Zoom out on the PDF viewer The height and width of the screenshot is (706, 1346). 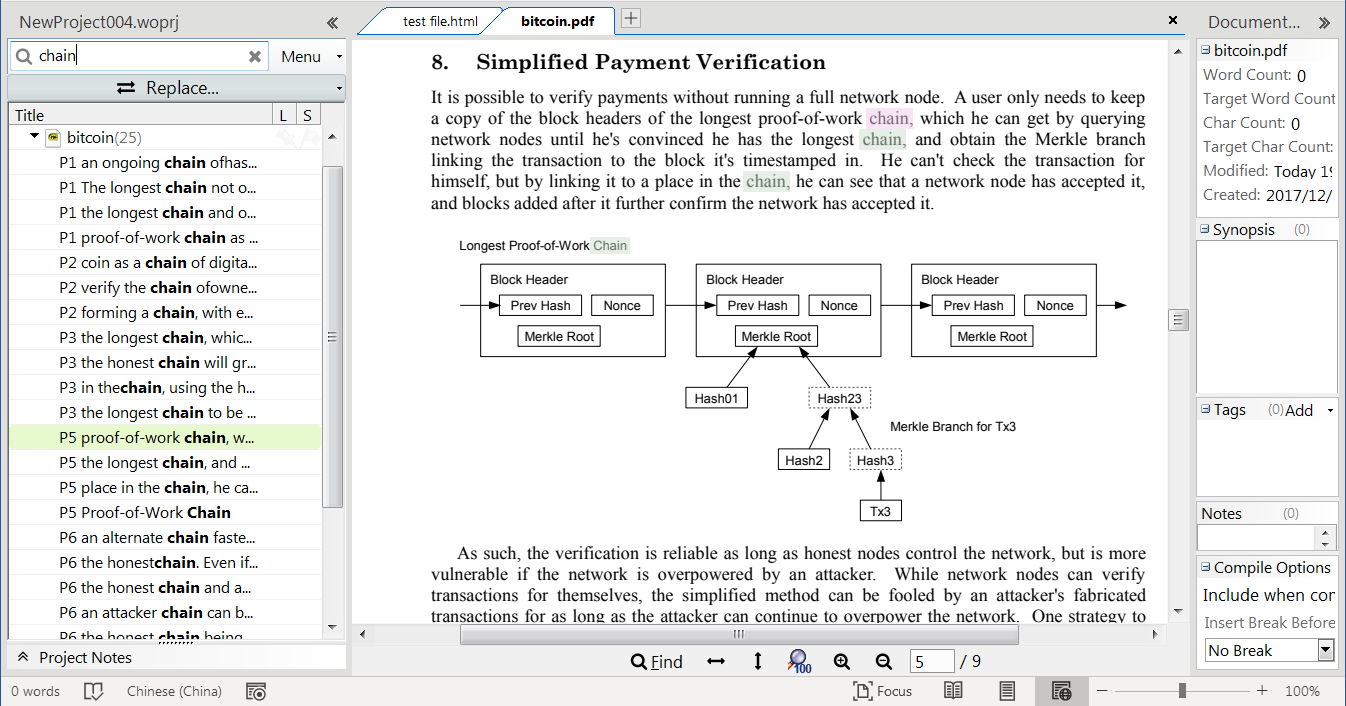883,661
